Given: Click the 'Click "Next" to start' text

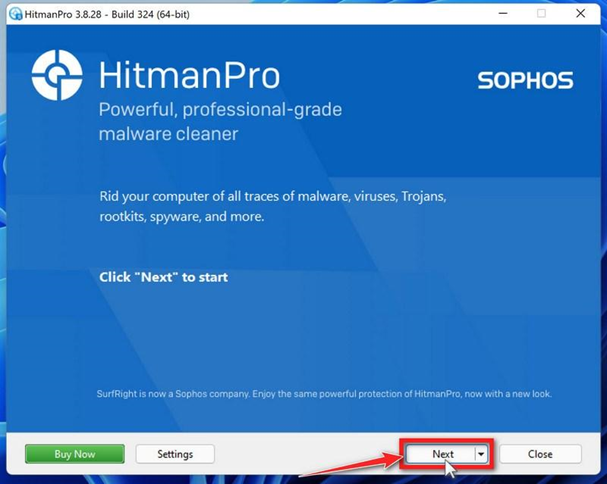Looking at the screenshot, I should 163,277.
